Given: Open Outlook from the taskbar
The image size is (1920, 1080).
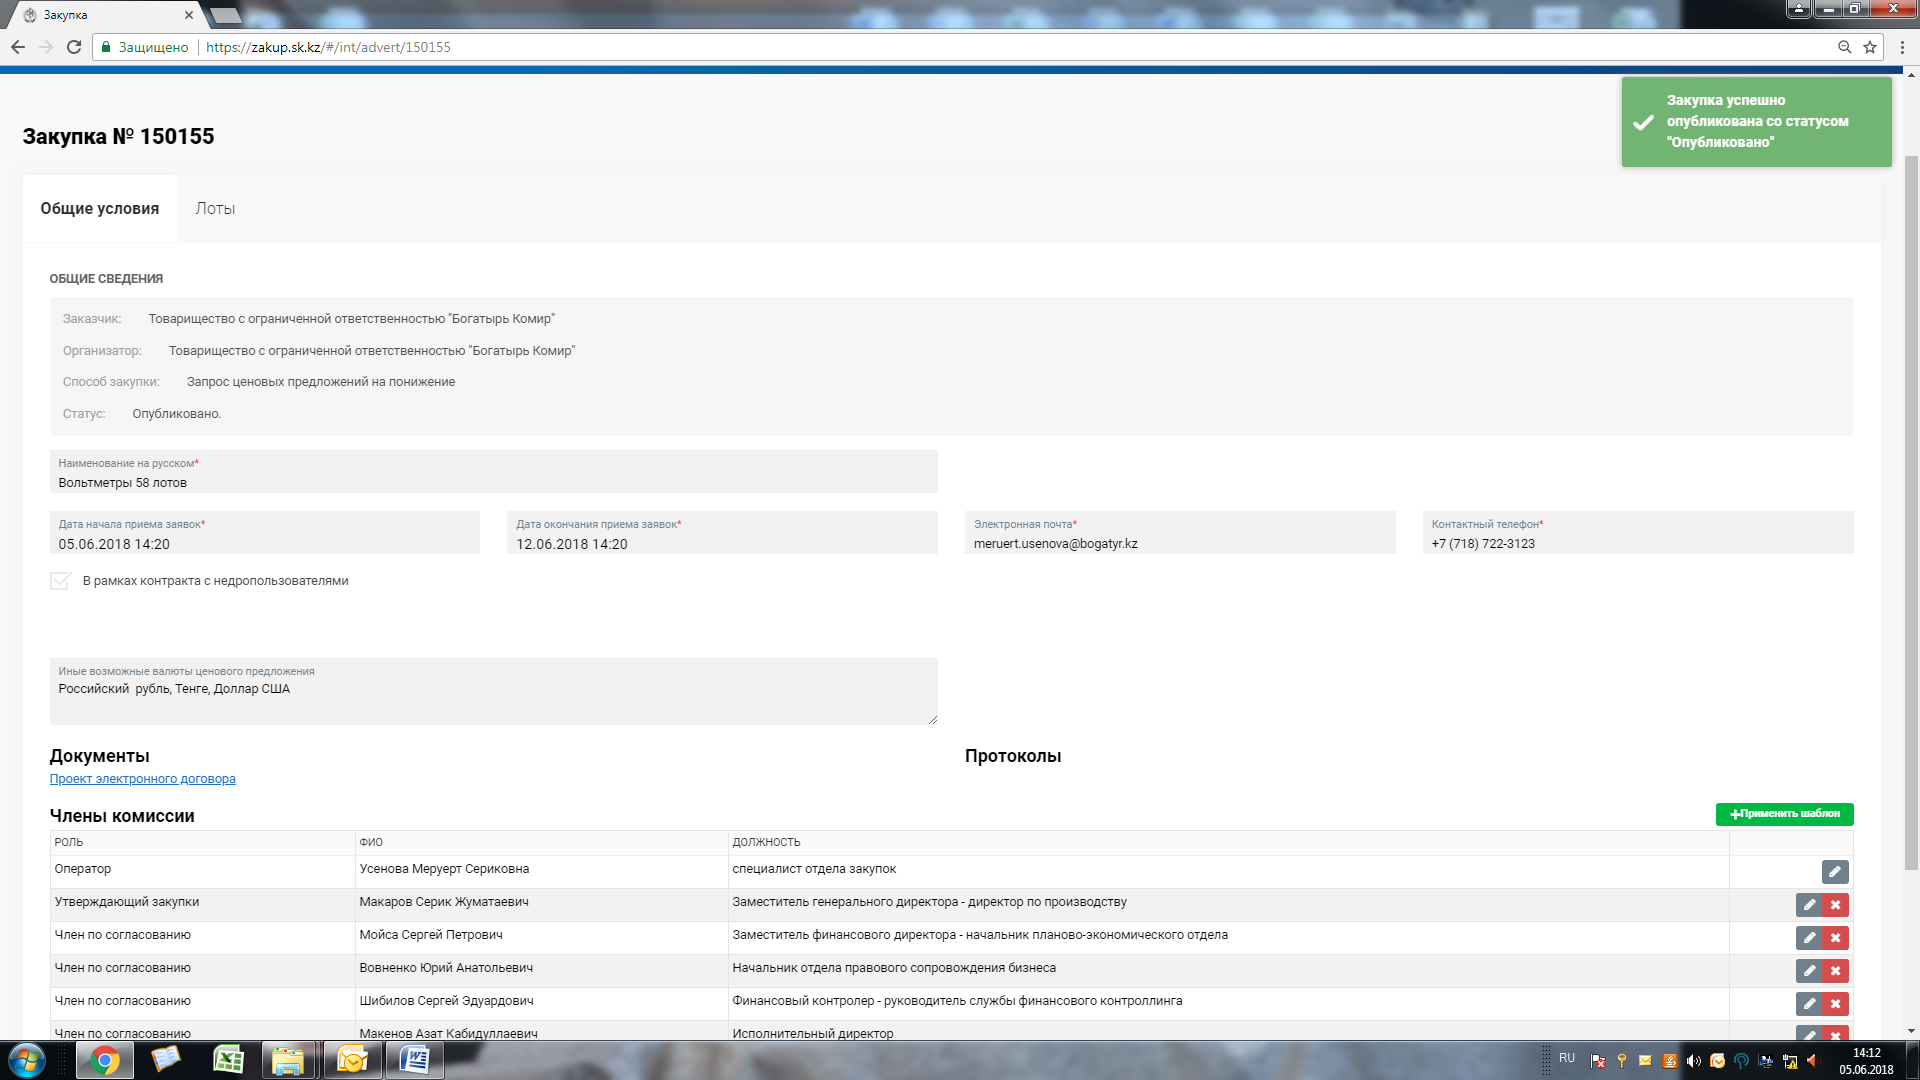Looking at the screenshot, I should click(352, 1060).
